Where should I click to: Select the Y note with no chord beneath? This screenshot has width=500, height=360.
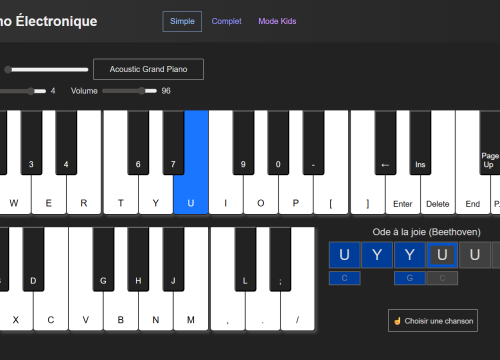(377, 255)
